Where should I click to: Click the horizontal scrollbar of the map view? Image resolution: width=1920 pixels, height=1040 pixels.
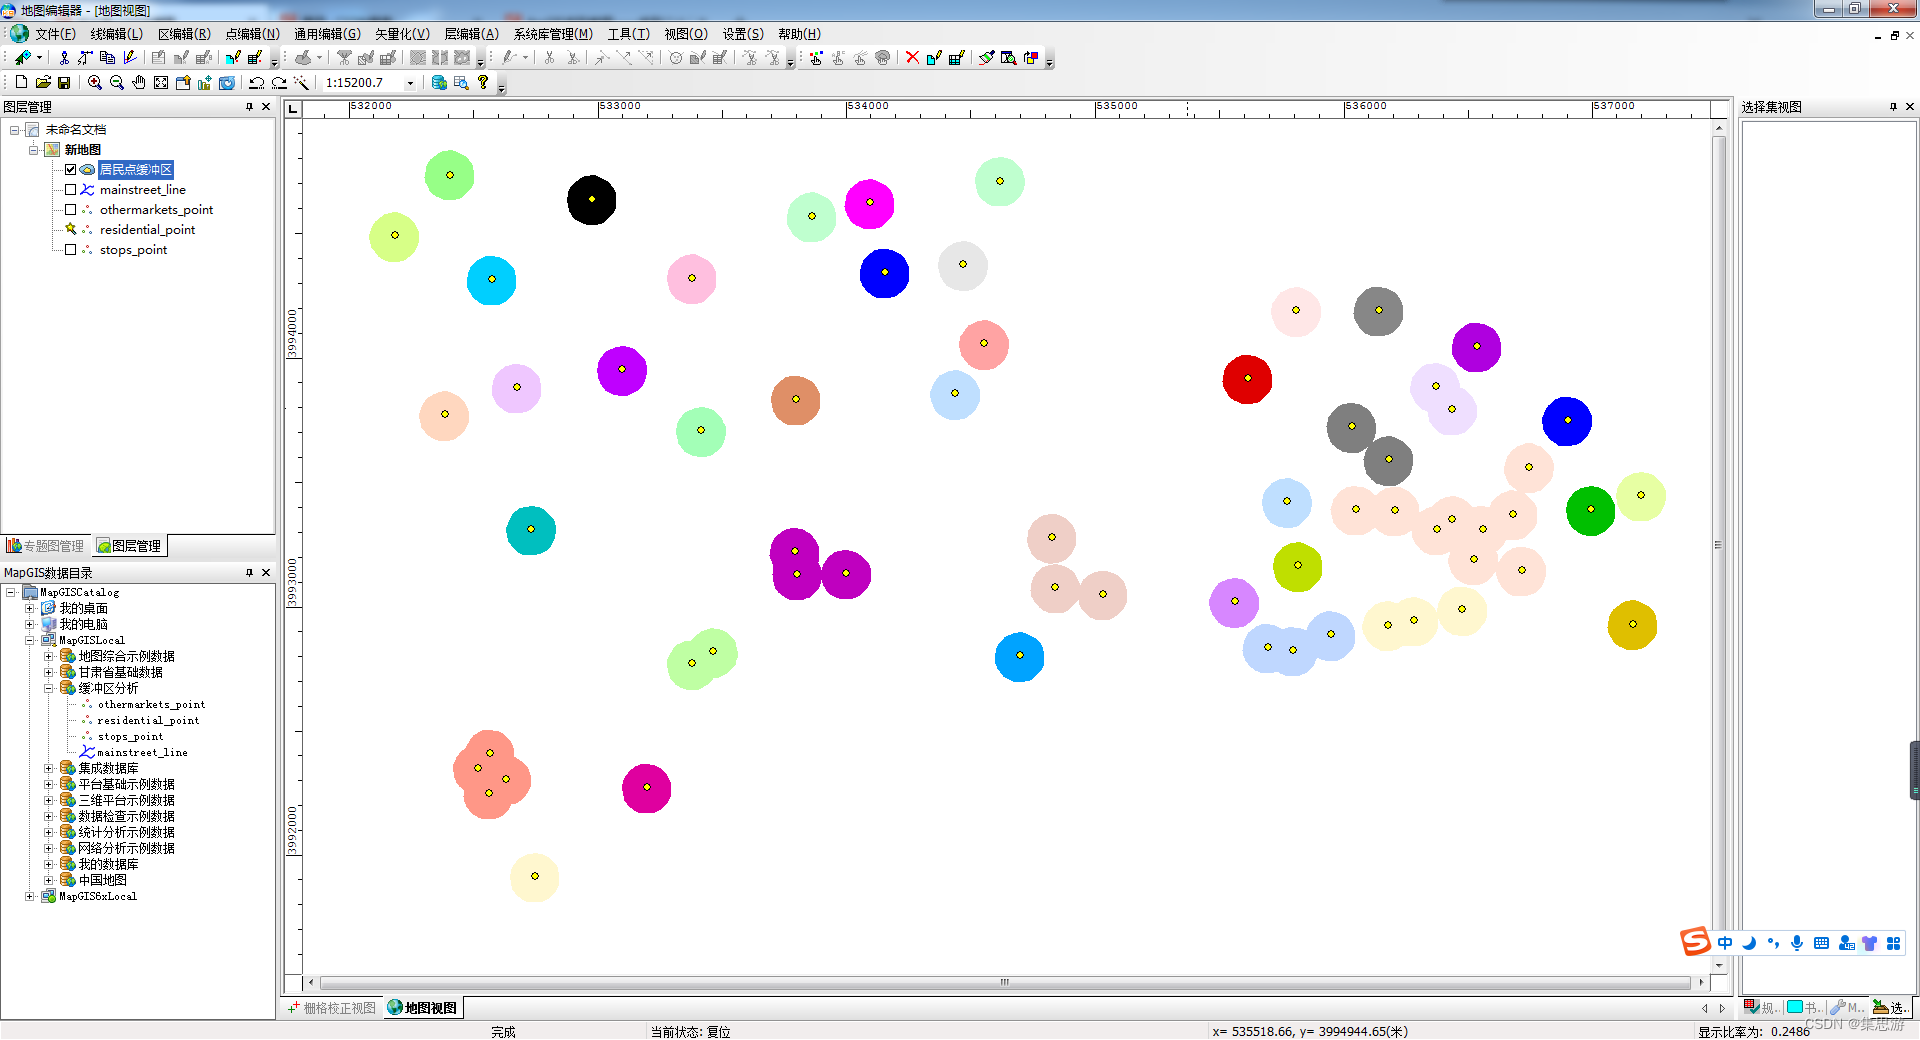(x=1005, y=982)
